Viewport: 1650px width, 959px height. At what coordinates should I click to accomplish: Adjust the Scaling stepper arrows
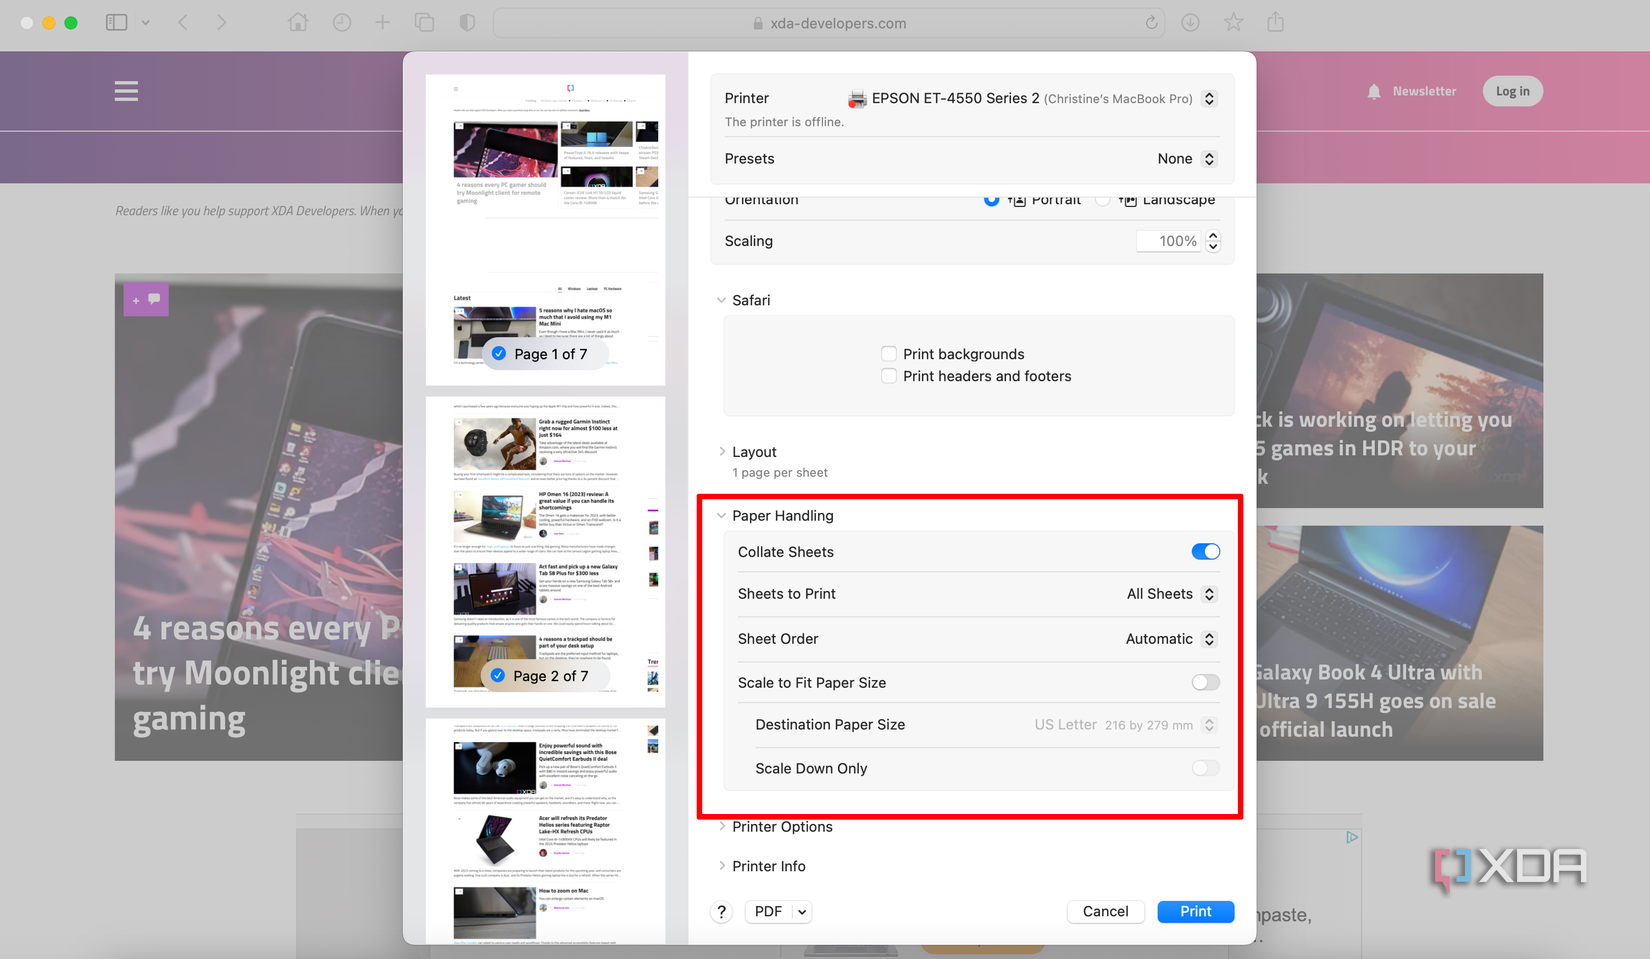point(1213,241)
